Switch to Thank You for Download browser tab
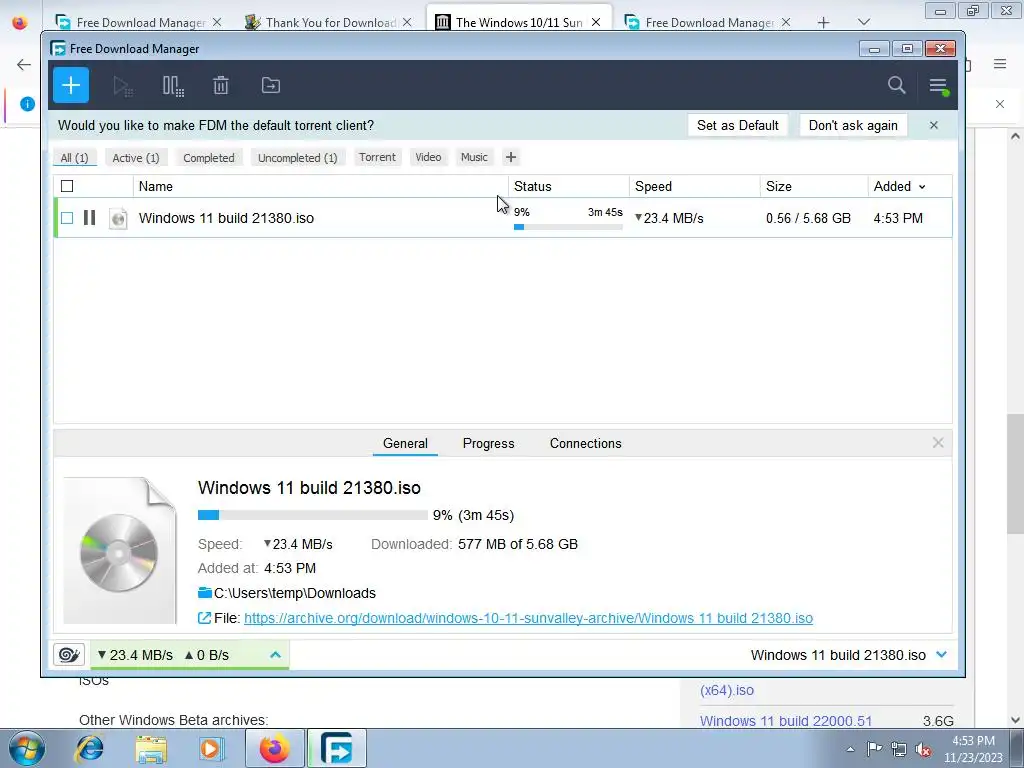The image size is (1024, 768). 330,22
